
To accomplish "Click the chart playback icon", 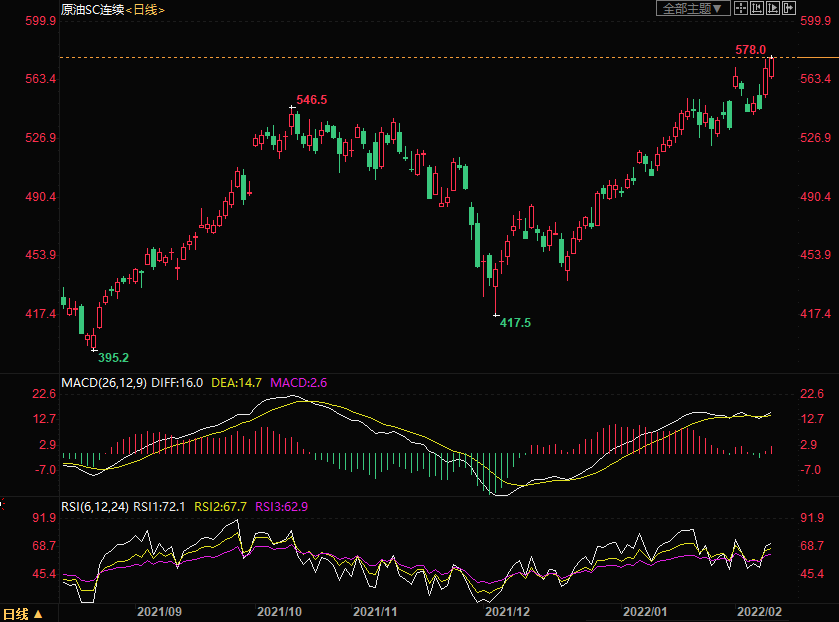I will [x=773, y=9].
